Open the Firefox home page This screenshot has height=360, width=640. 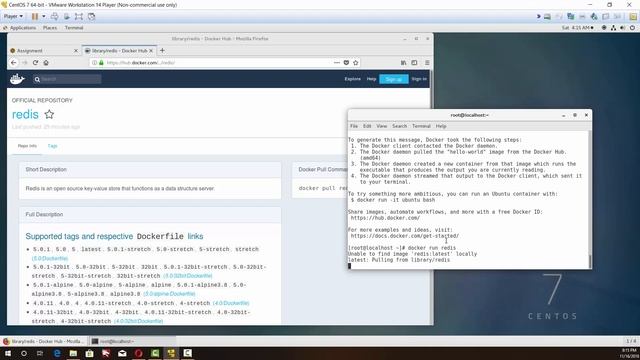[46, 62]
